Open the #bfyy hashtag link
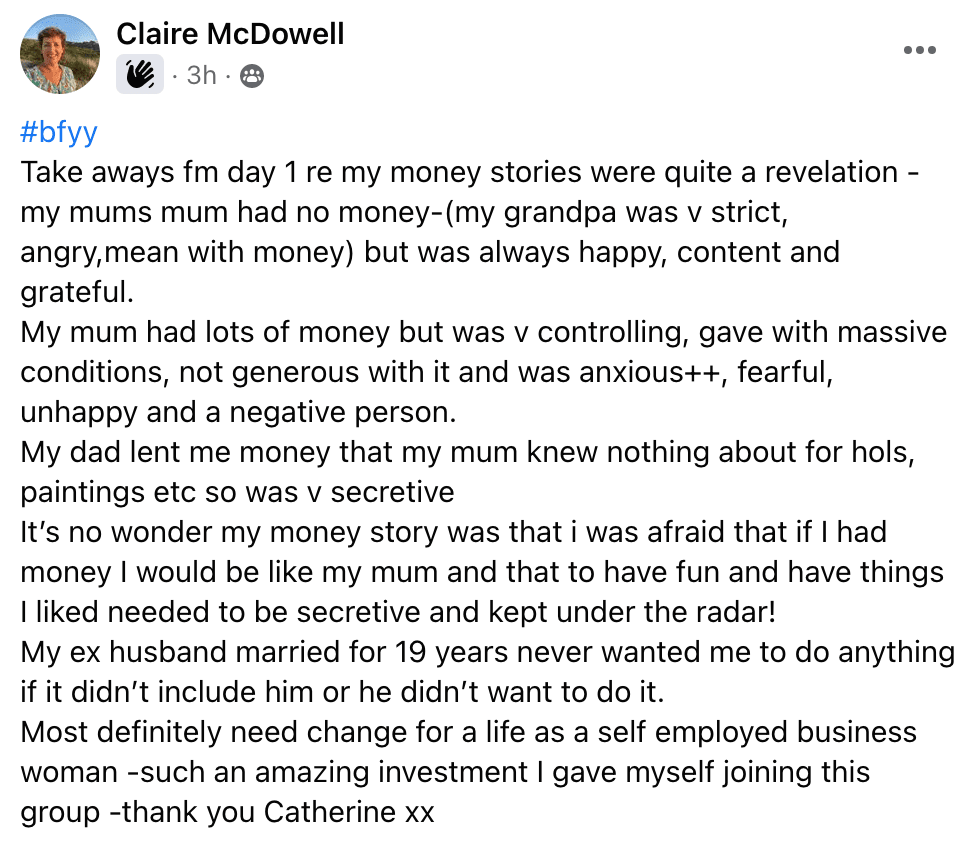This screenshot has width=970, height=856. (x=58, y=132)
